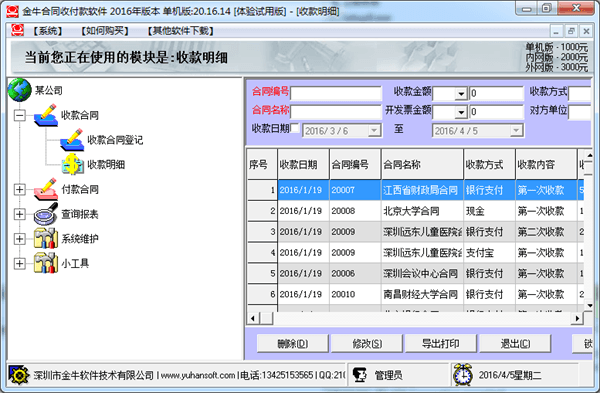Click the 查询报表 magnifier icon

46,214
